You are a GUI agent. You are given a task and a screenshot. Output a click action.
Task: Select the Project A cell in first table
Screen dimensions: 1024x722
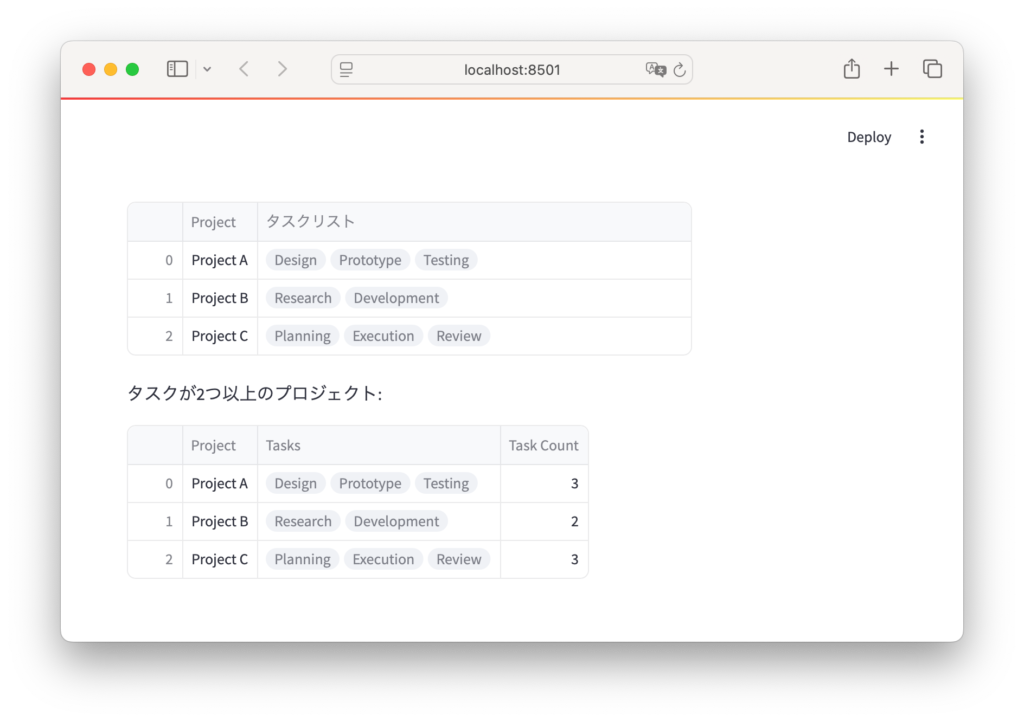[220, 260]
